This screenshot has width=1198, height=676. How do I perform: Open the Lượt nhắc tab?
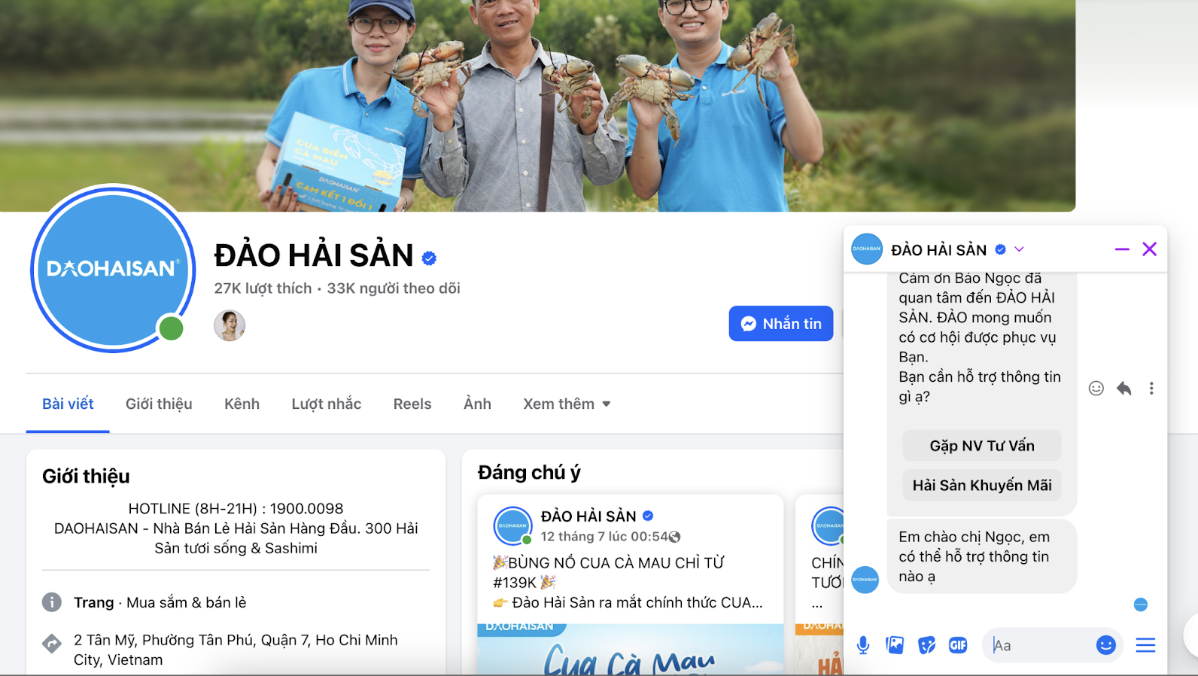click(326, 404)
